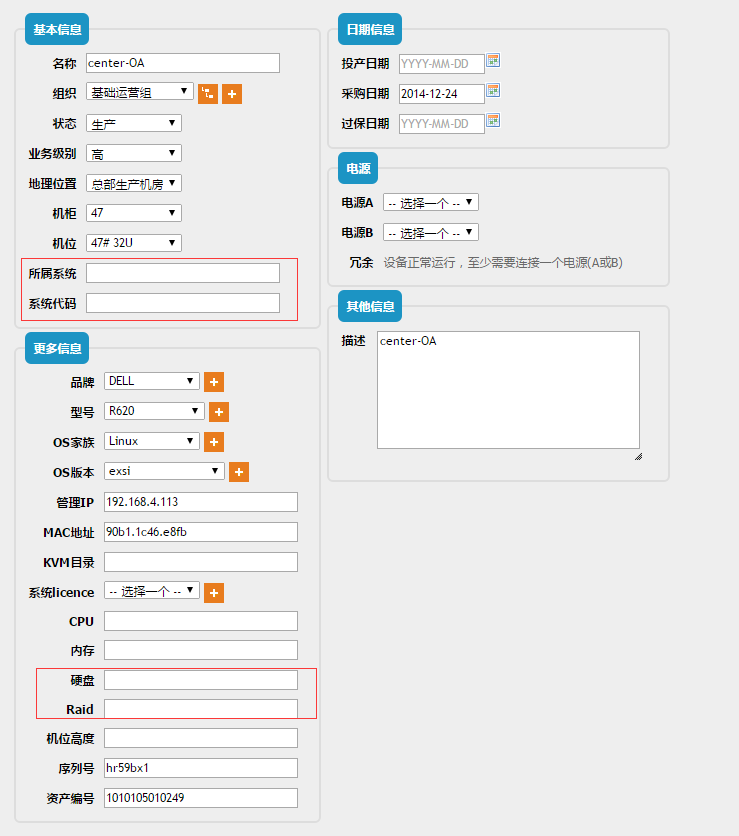Open the 电源A selection dropdown

[431, 203]
